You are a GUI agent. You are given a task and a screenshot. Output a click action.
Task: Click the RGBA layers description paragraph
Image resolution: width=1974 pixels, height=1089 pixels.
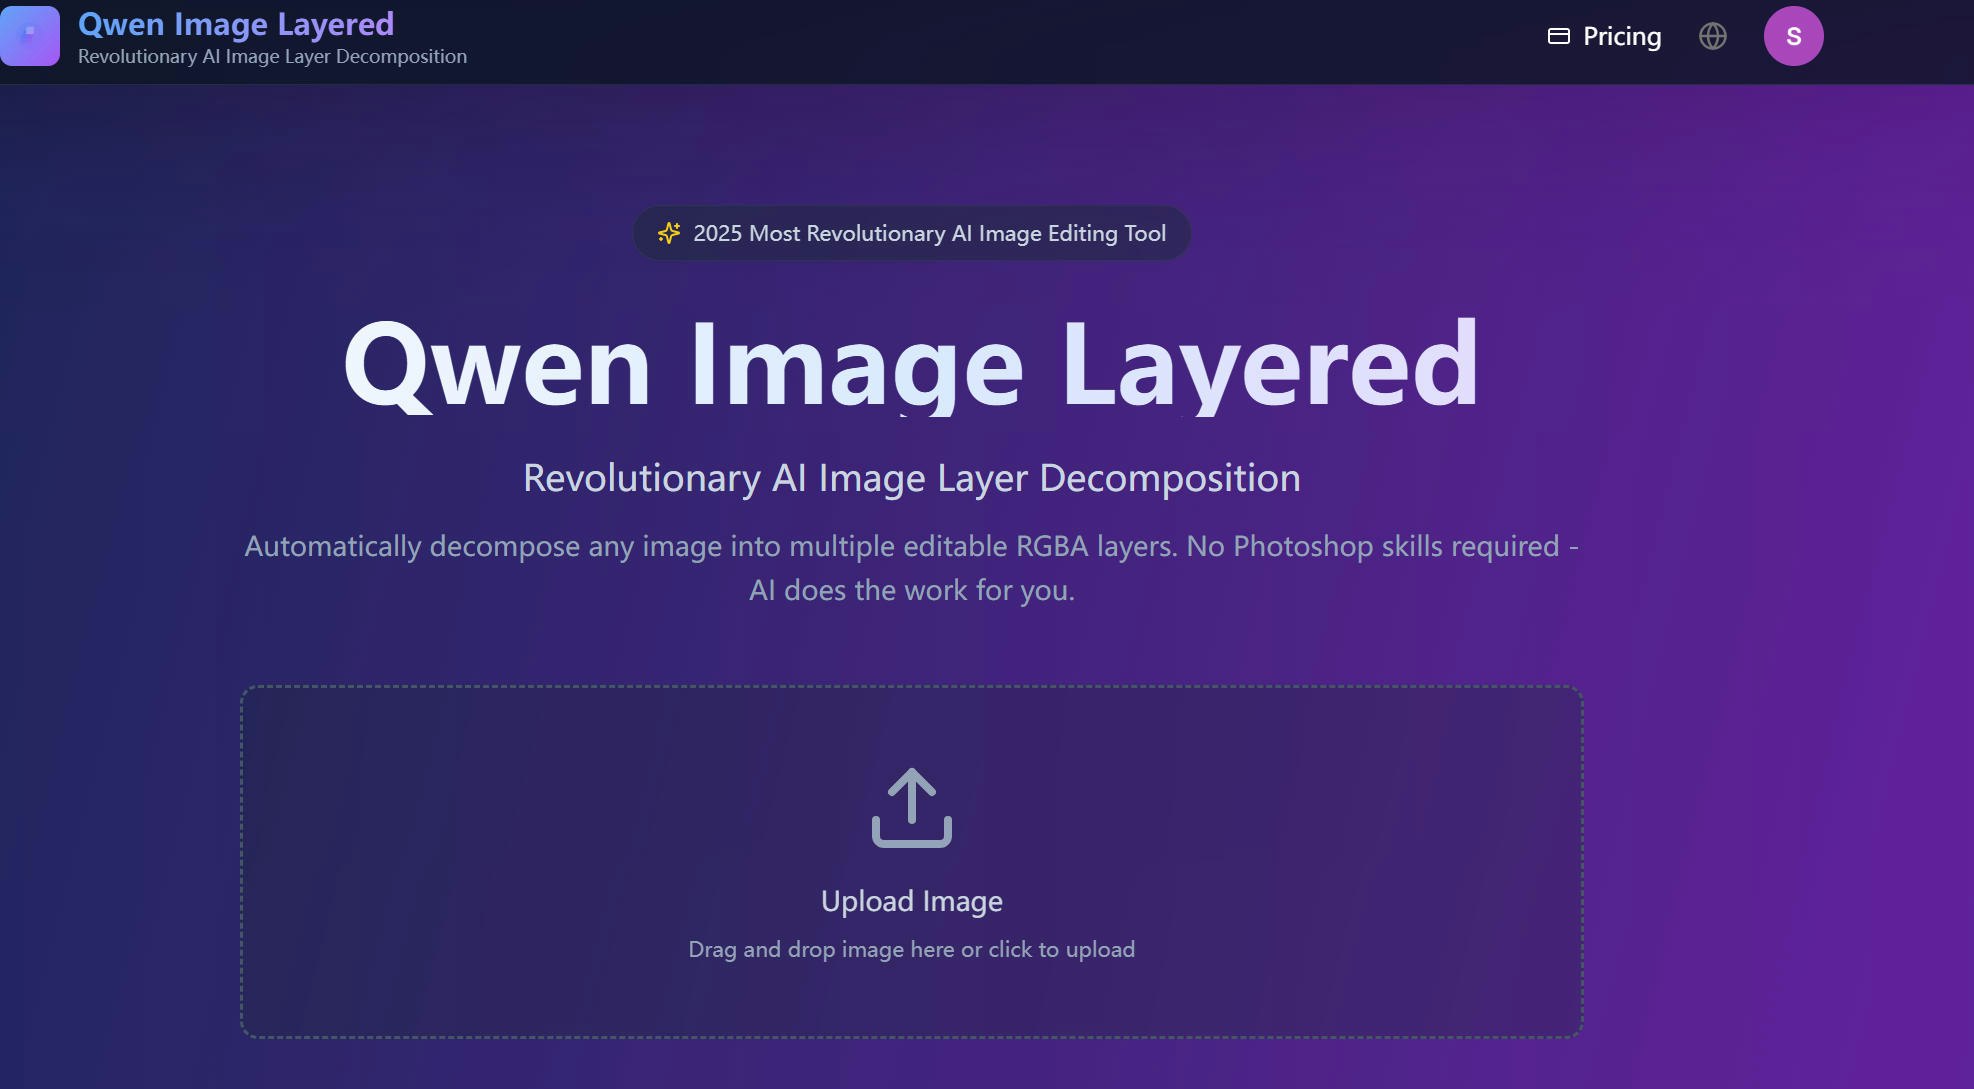[x=910, y=568]
